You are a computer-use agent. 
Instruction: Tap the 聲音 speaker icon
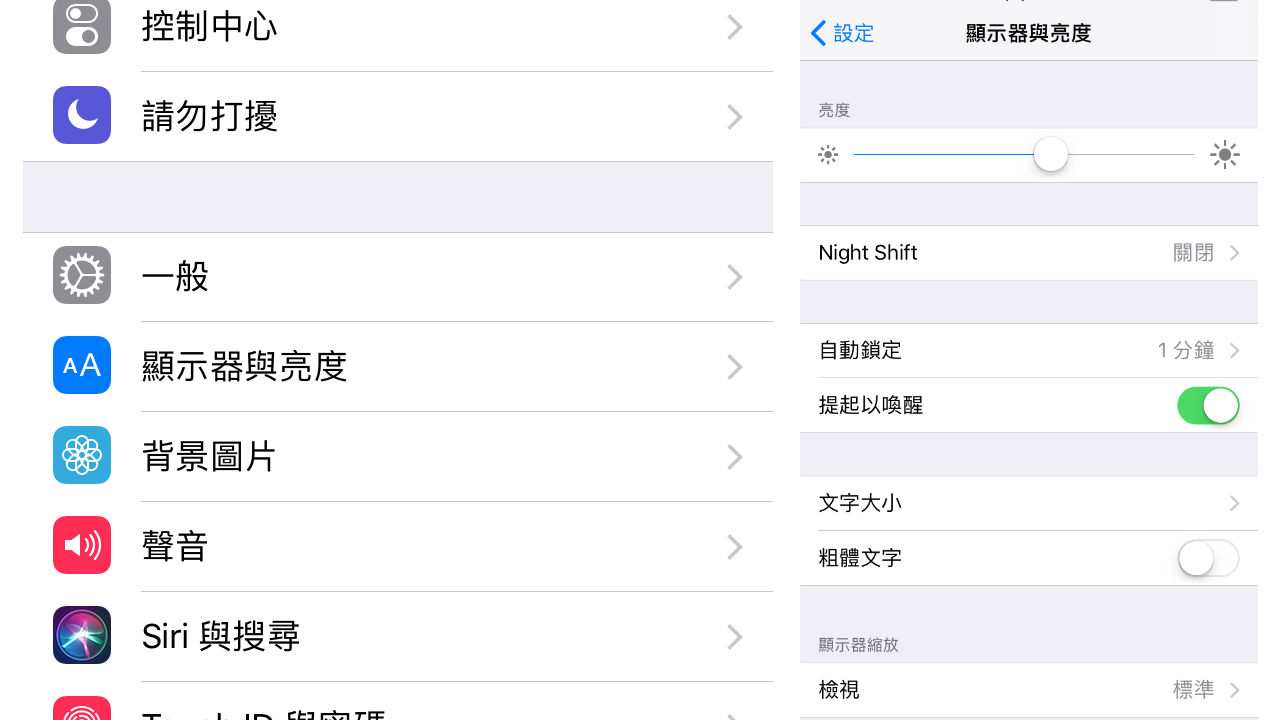click(x=82, y=545)
